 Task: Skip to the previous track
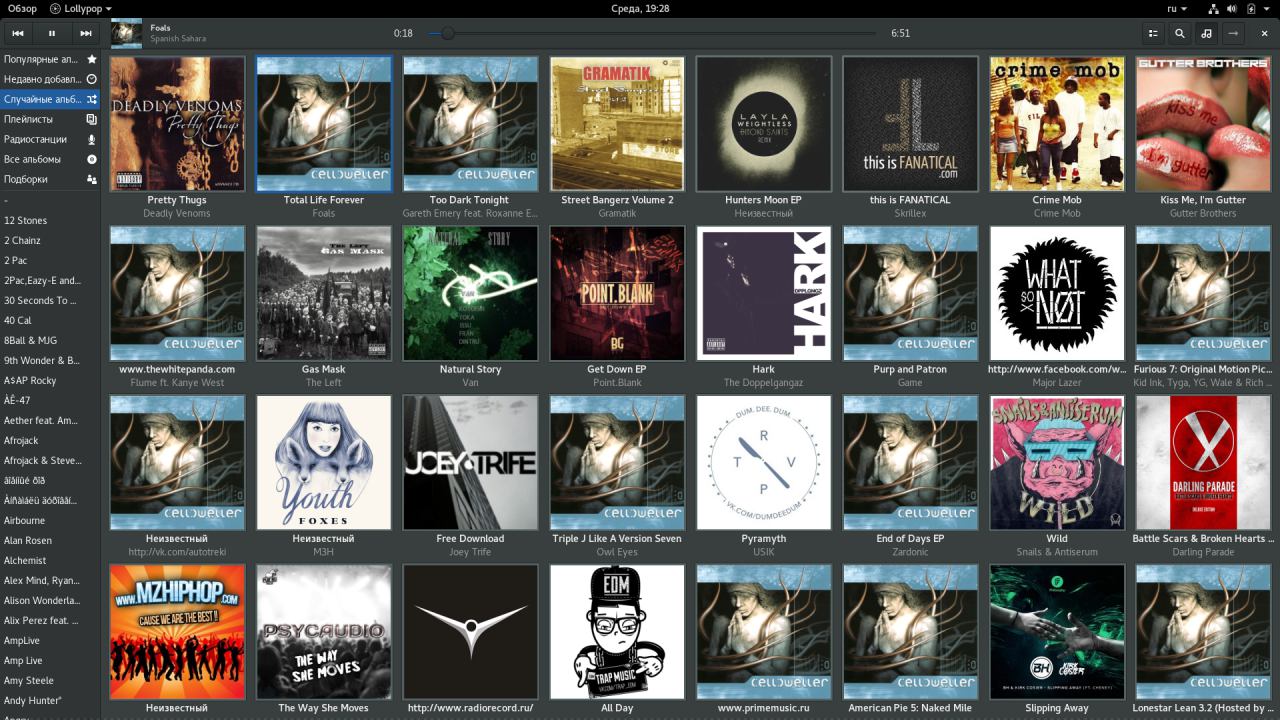pyautogui.click(x=18, y=33)
